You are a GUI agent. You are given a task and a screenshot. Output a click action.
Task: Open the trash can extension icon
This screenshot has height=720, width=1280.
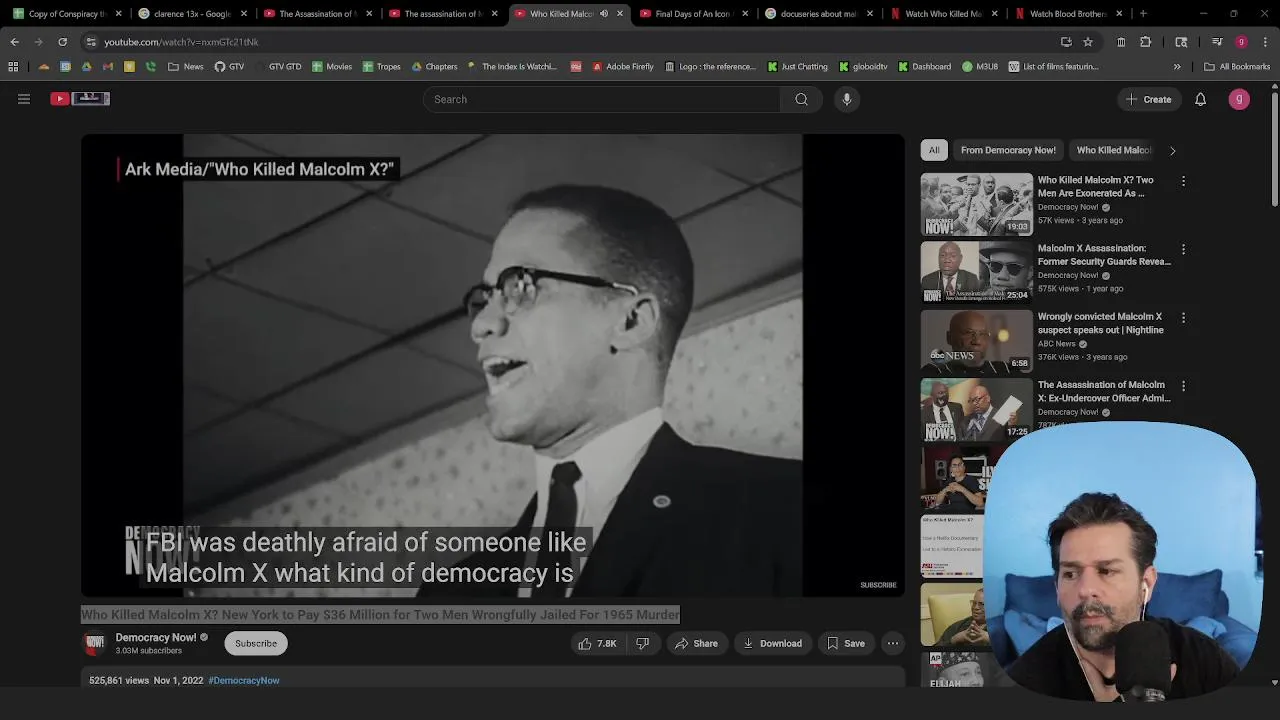(x=1121, y=42)
